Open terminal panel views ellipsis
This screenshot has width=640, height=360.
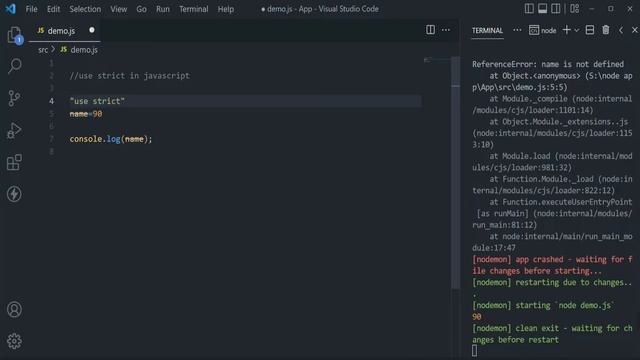pyautogui.click(x=517, y=30)
